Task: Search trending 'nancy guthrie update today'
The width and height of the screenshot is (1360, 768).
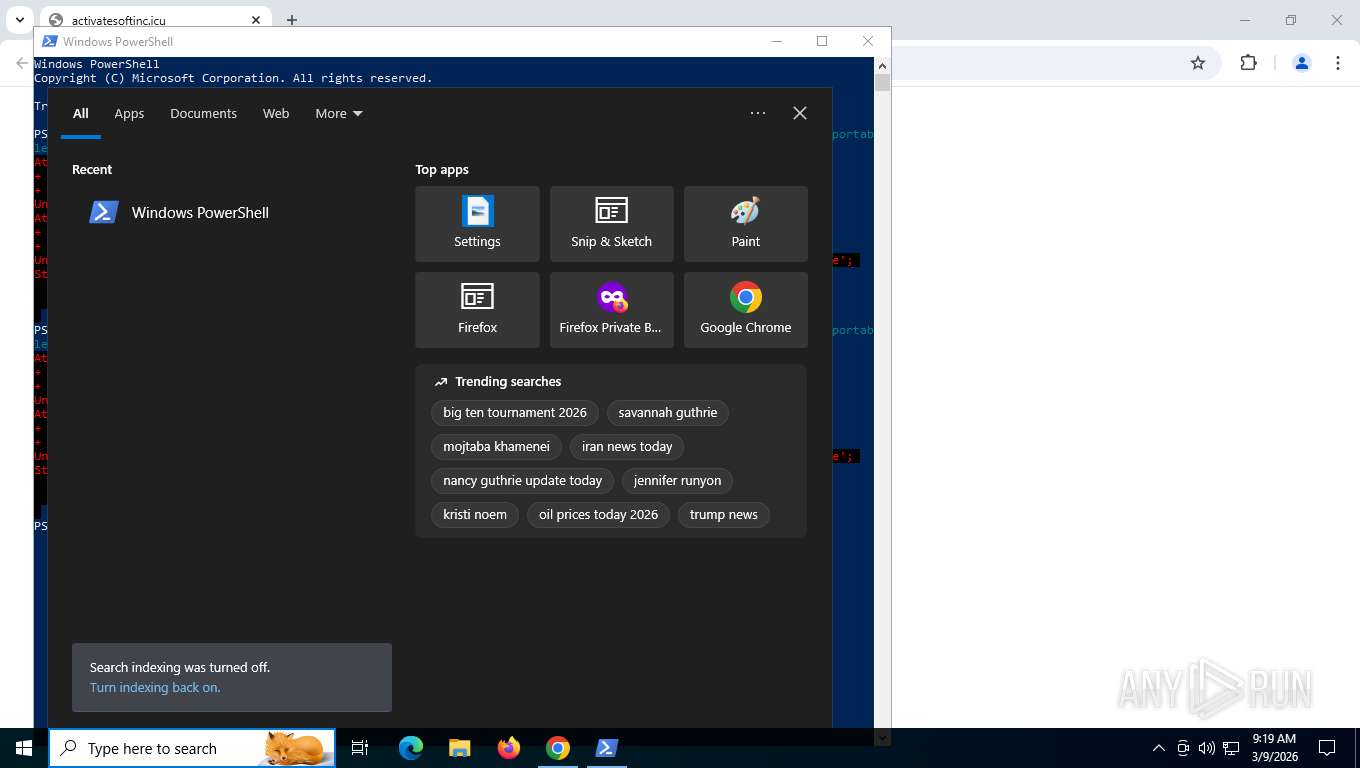Action: pyautogui.click(x=522, y=481)
